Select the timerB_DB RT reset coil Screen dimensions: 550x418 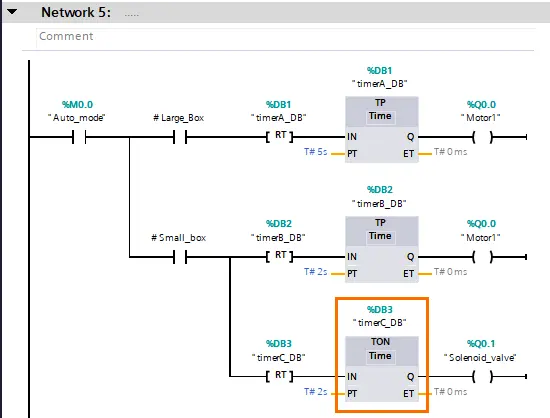[x=280, y=256]
